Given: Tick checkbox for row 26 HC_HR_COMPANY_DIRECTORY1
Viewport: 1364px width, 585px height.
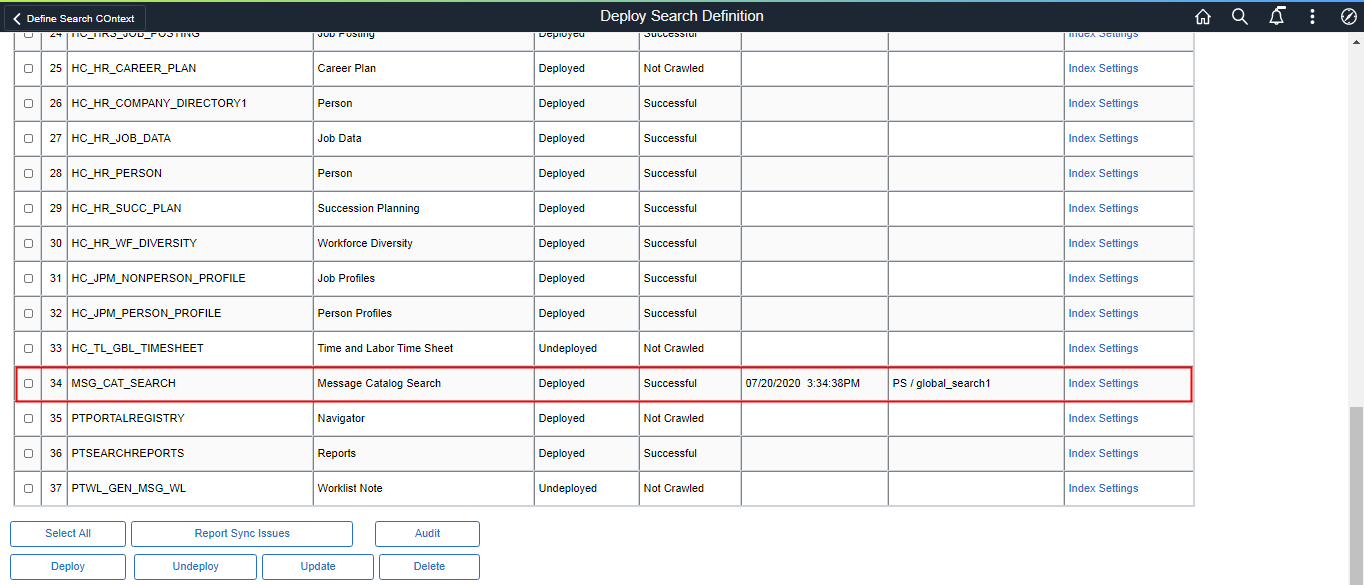Looking at the screenshot, I should click(28, 104).
